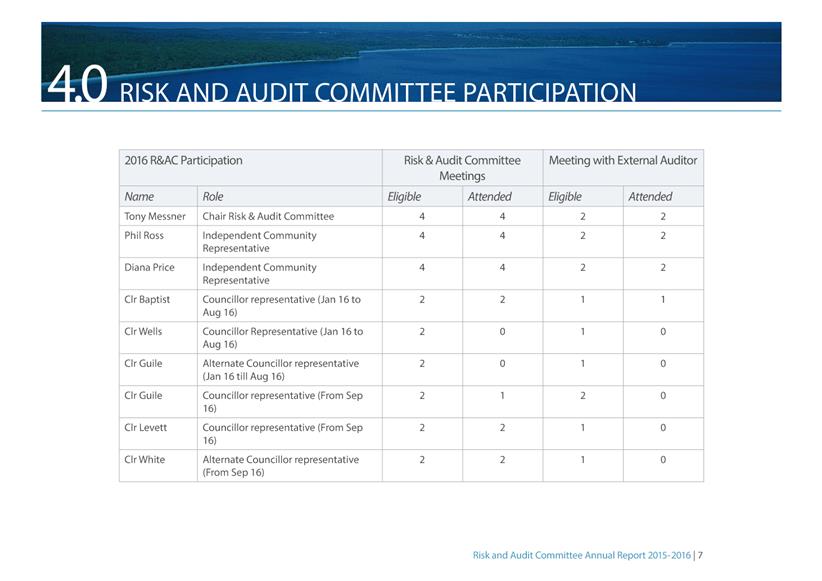Click "Eligible" under Risk & Audit Committee Meetings
822x581 pixels.
pos(404,197)
